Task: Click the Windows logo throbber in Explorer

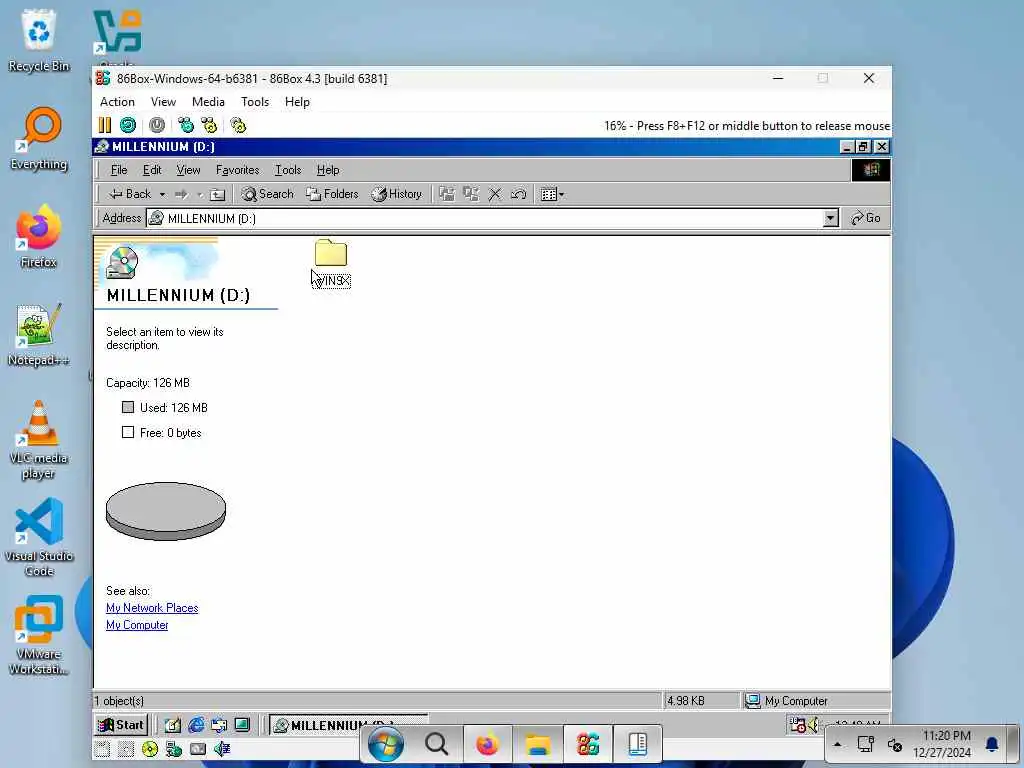Action: [871, 170]
